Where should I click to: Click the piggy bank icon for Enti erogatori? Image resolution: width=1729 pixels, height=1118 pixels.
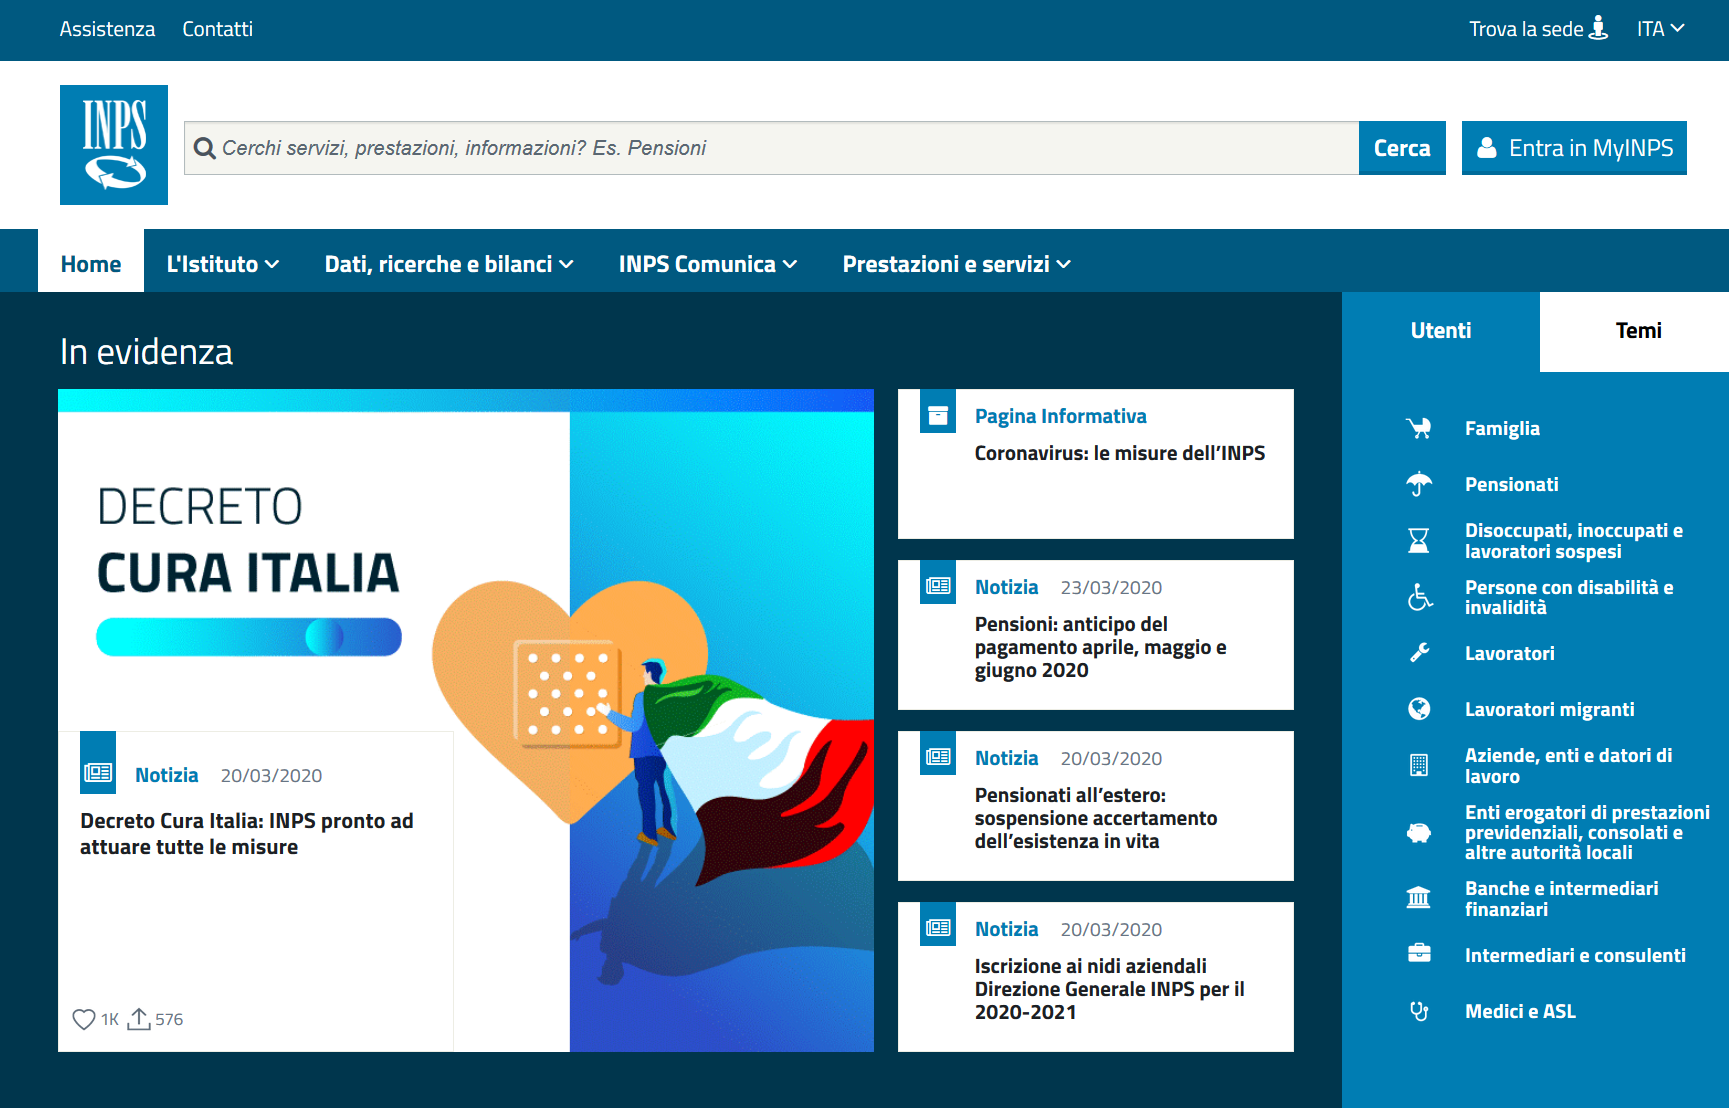1419,832
